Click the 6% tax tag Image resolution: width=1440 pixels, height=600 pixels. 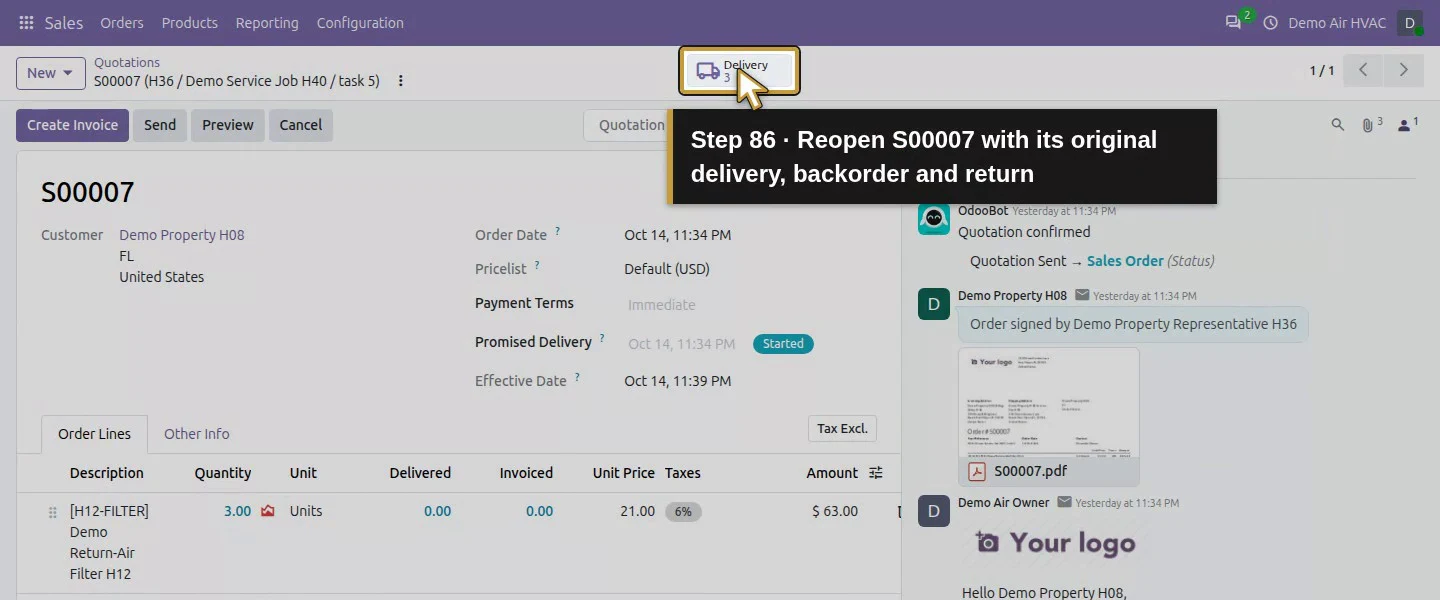[x=683, y=511]
